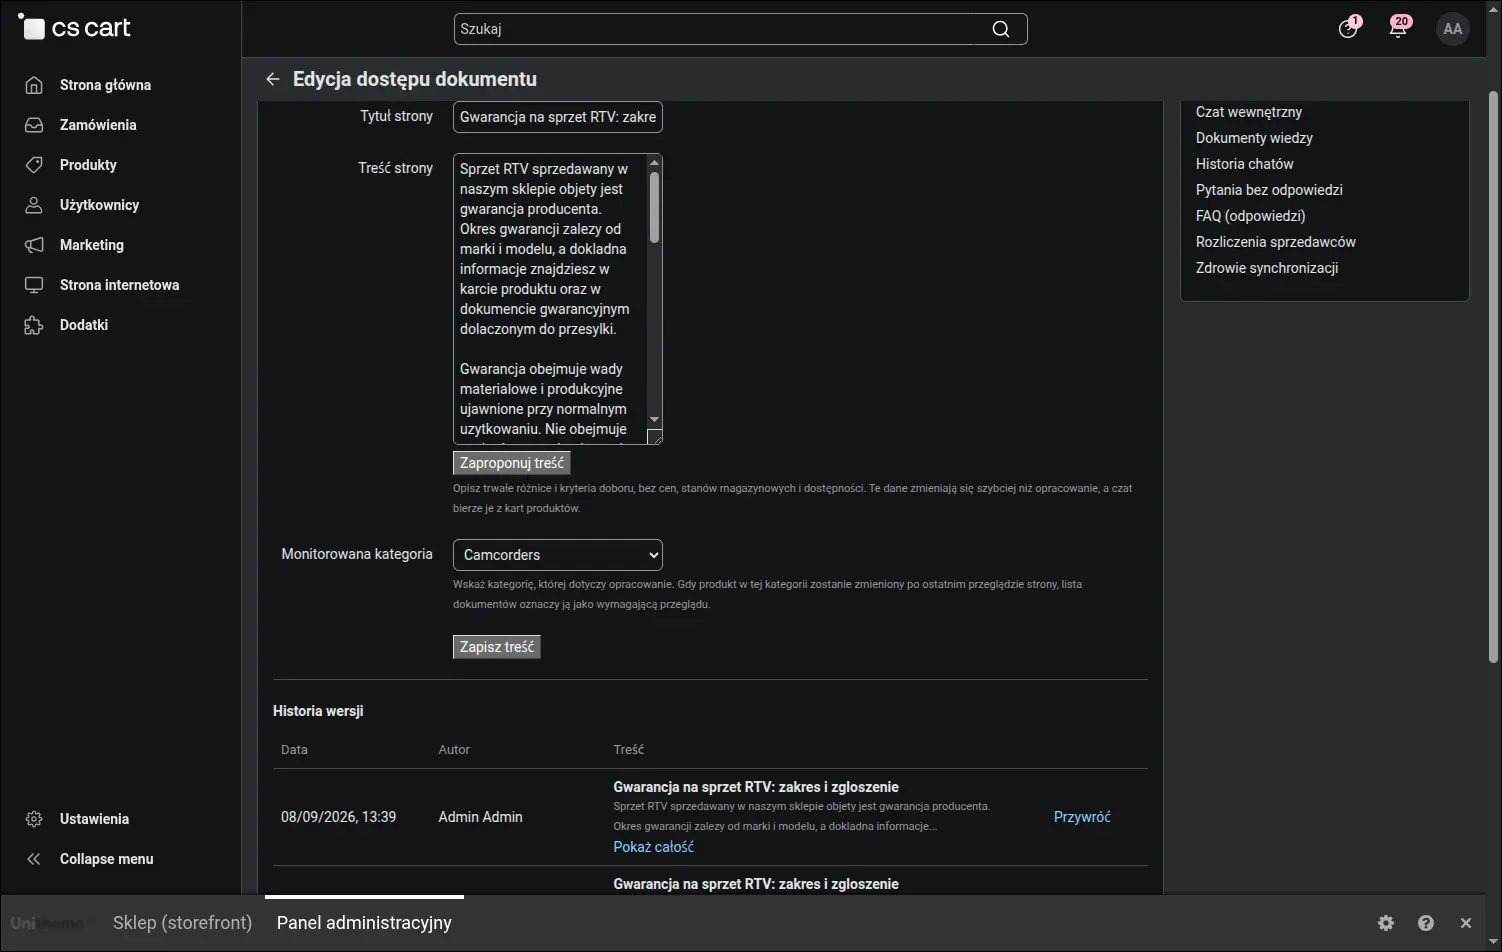Image resolution: width=1502 pixels, height=952 pixels.
Task: Open Strona główna menu item
Action: (105, 85)
